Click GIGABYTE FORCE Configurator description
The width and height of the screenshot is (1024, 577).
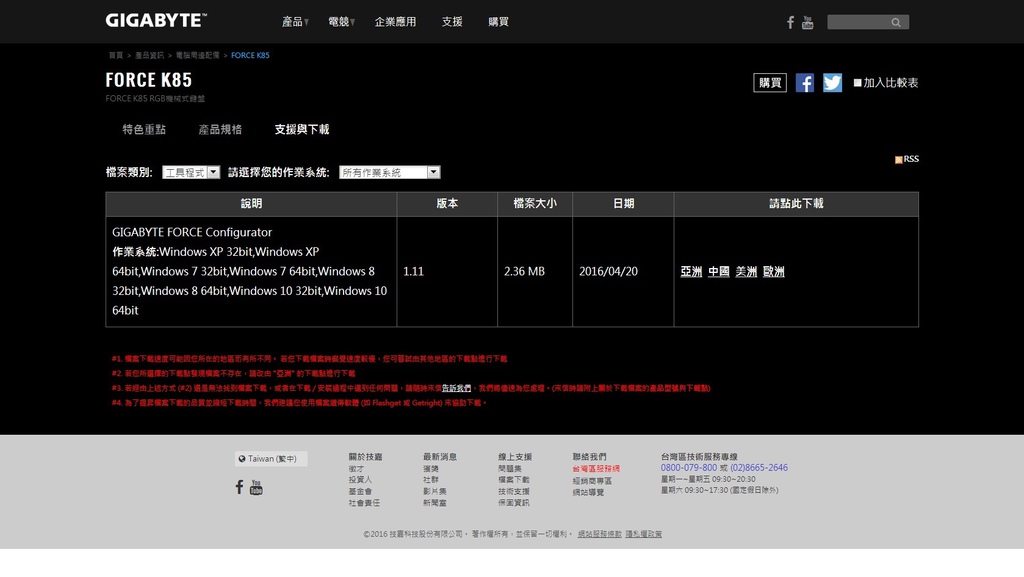192,232
